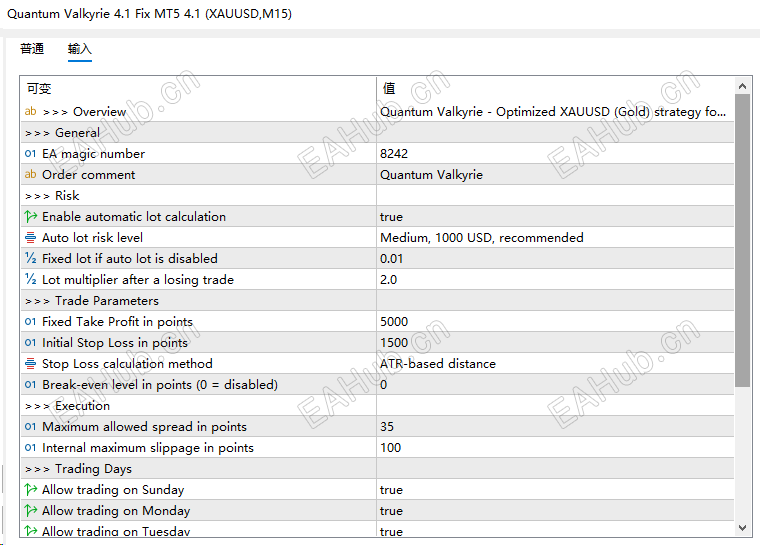Click the ½ icon beside Lot multiplier after losing trade
Viewport: 760px width, 545px height.
(x=31, y=279)
